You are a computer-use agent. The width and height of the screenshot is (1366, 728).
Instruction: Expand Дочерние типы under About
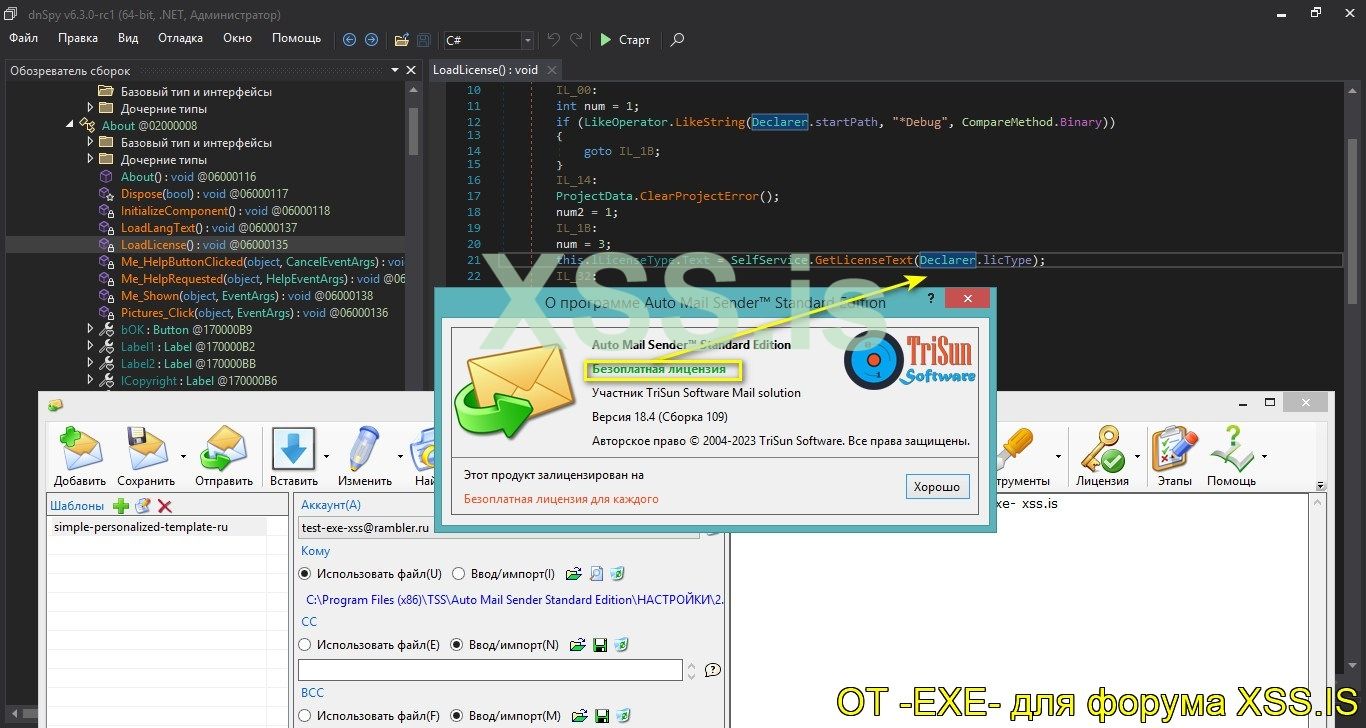[90, 160]
